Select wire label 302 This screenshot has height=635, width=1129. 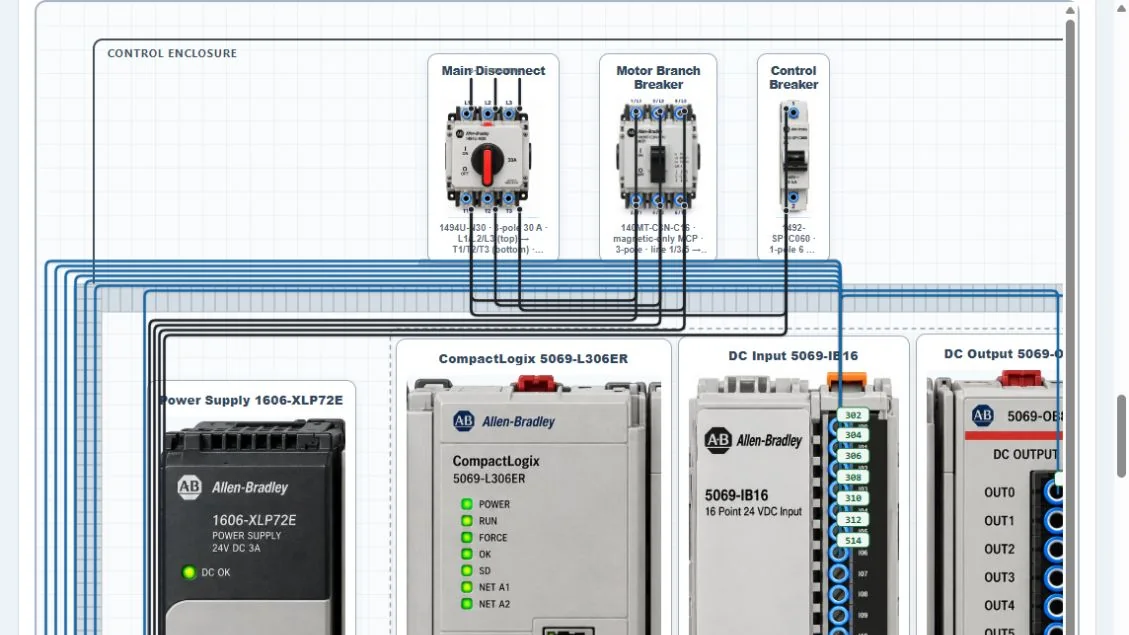pos(853,415)
